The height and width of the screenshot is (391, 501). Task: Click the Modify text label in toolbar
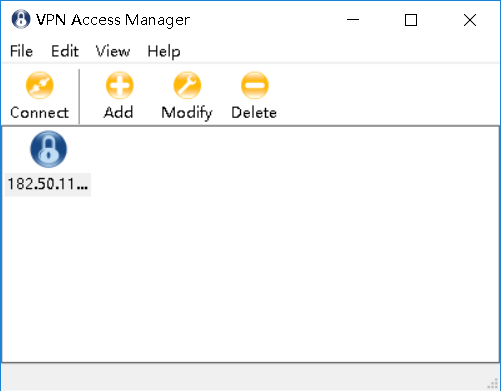(187, 113)
